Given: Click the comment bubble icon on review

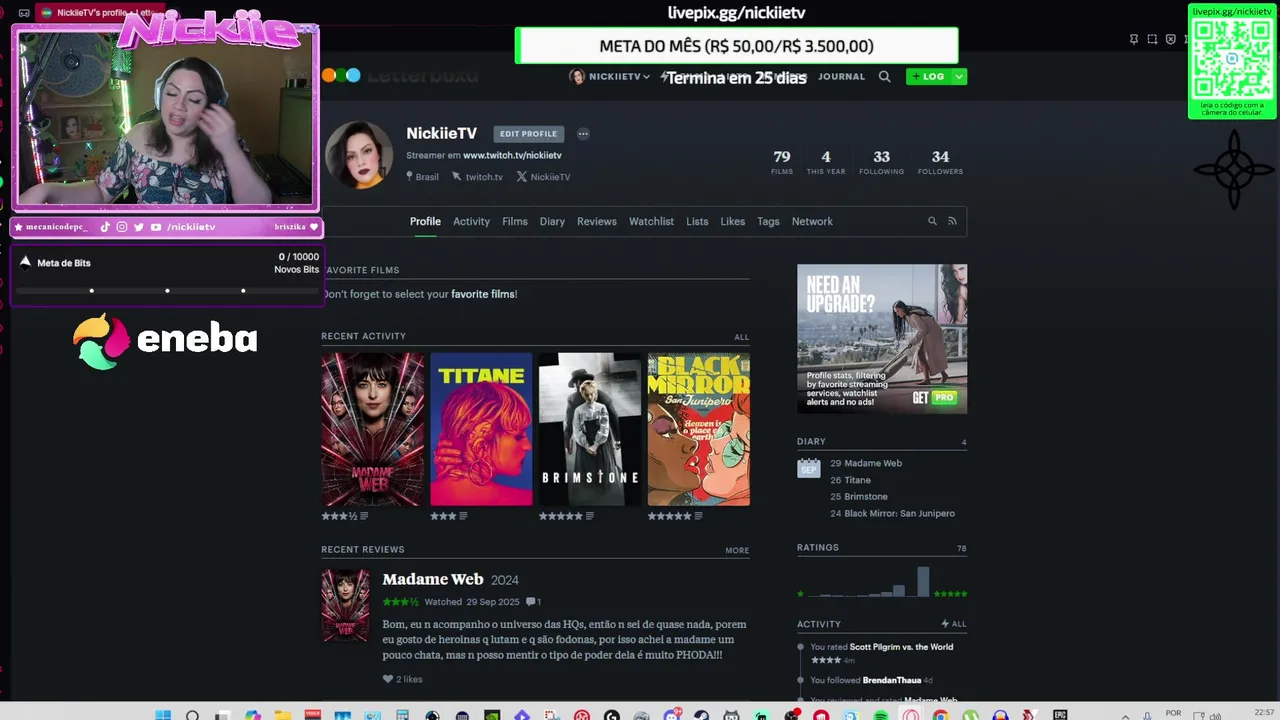Looking at the screenshot, I should pyautogui.click(x=530, y=602).
